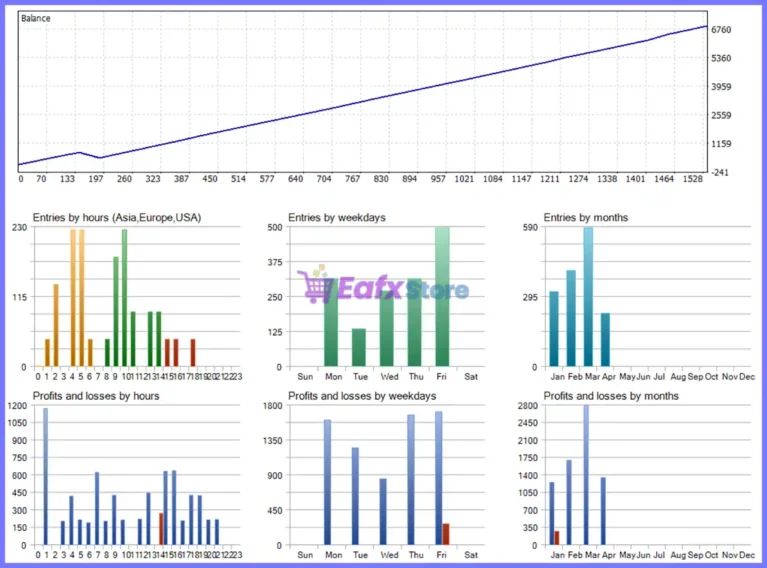Select Tue bar in Entries by weekdays
This screenshot has width=767, height=568.
tap(359, 347)
